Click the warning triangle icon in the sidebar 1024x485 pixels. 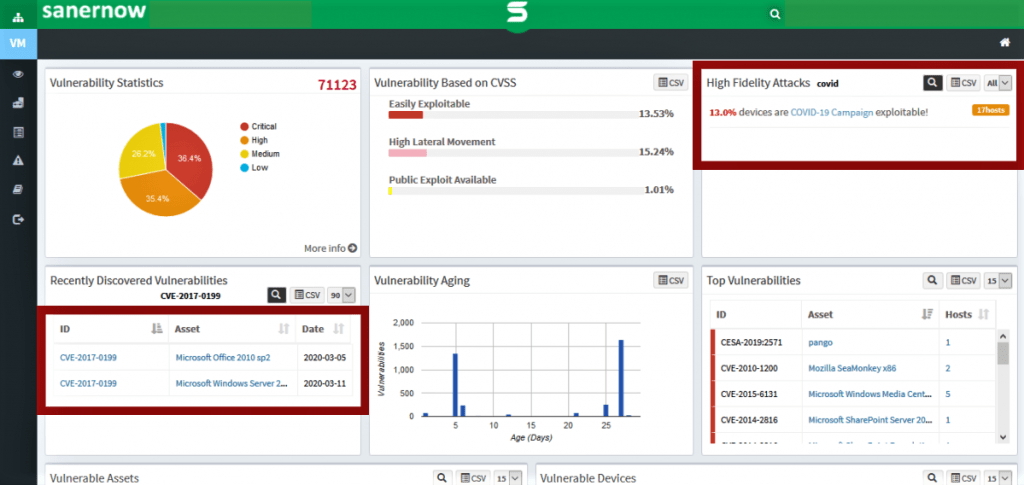pos(17,160)
